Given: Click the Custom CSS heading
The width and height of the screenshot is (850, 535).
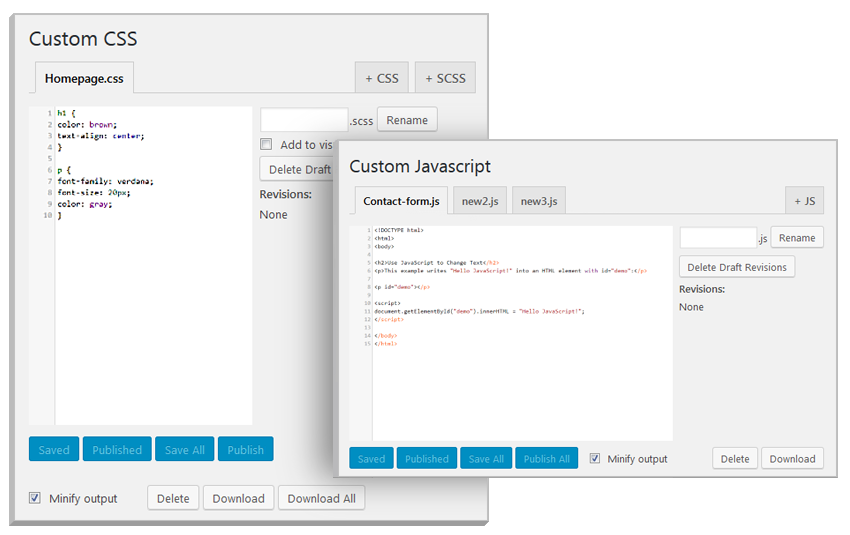Looking at the screenshot, I should point(83,38).
